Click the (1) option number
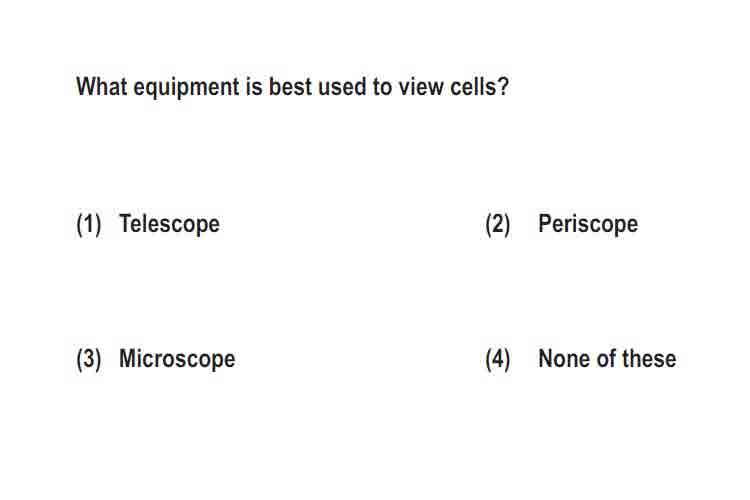Viewport: 750px width, 500px height. (89, 224)
